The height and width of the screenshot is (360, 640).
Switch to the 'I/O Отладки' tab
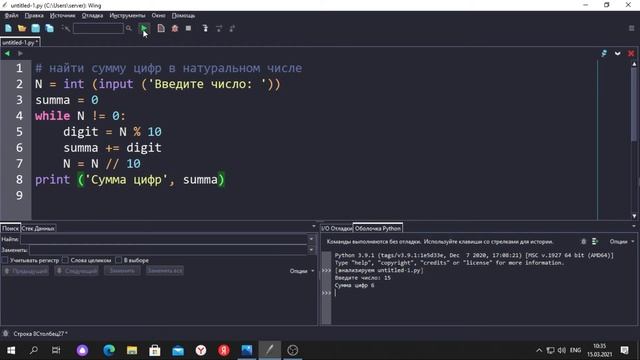coord(336,228)
